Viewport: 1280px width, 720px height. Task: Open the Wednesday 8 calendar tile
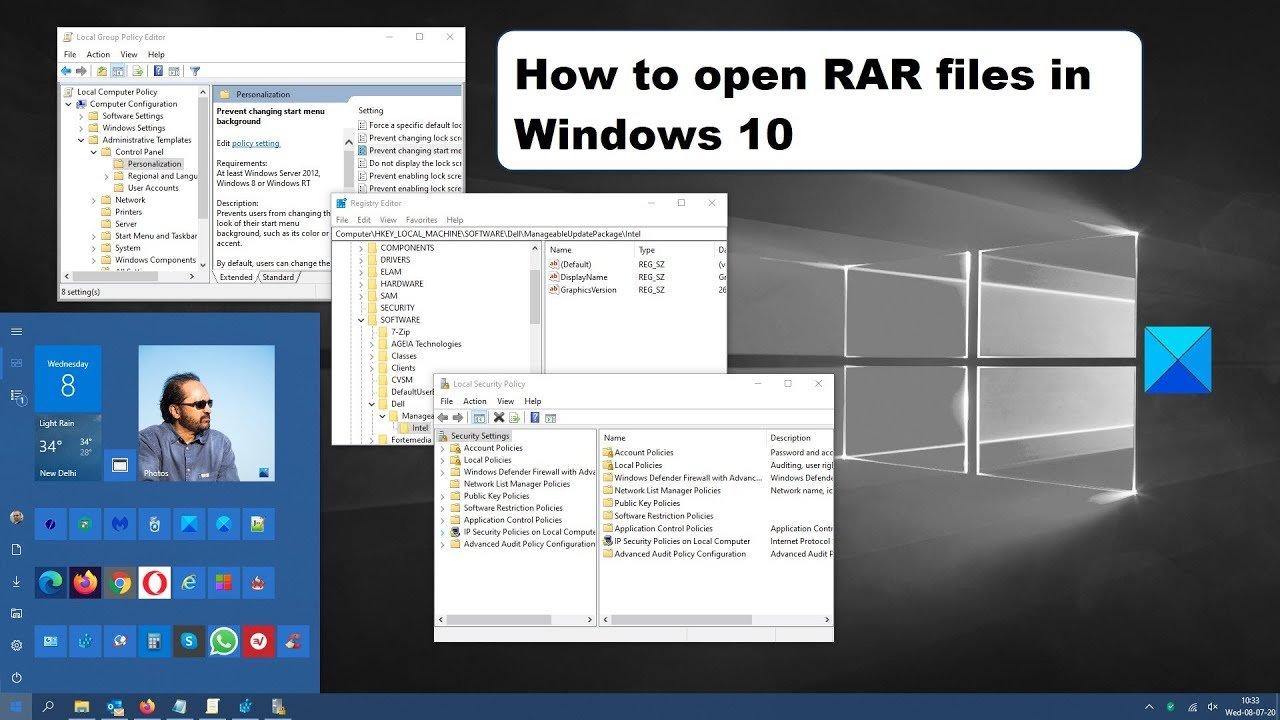pyautogui.click(x=68, y=378)
